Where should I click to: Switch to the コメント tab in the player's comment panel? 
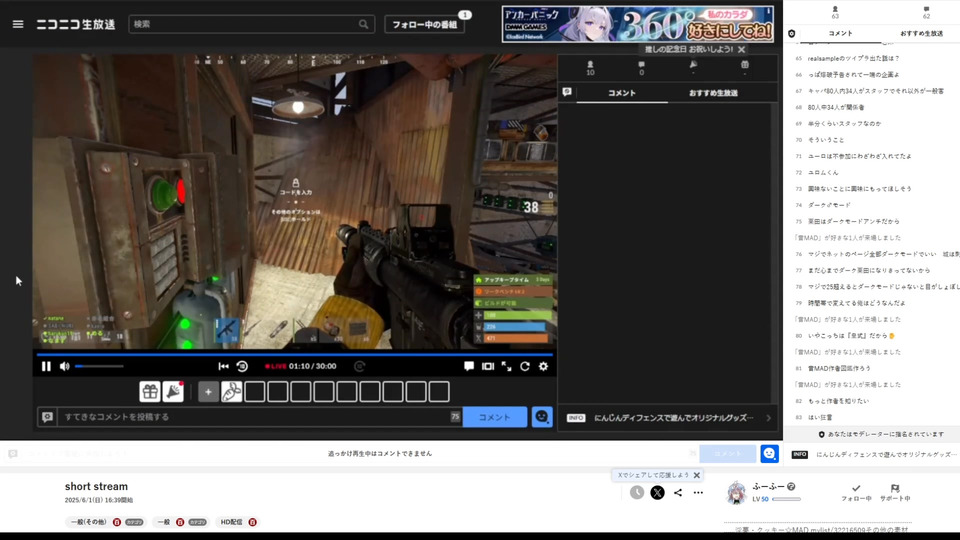(x=622, y=93)
